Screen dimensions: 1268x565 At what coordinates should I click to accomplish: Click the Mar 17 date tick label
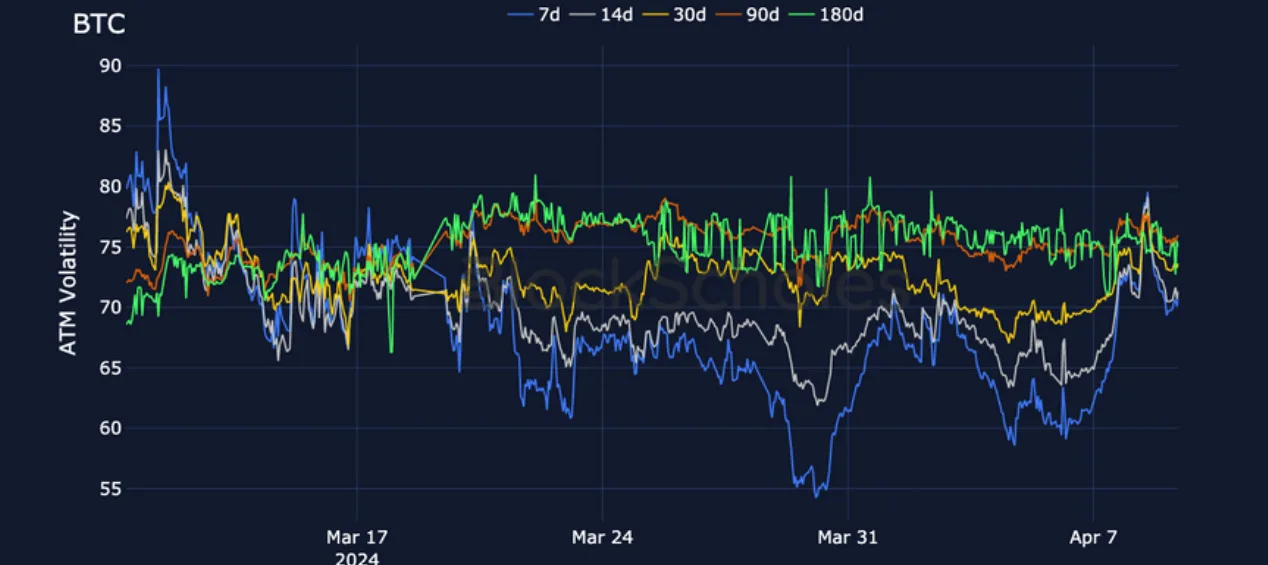tap(357, 538)
